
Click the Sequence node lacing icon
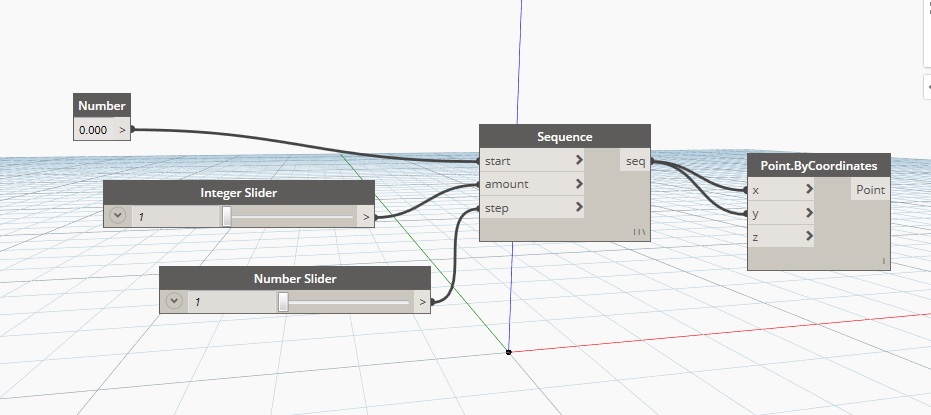641,232
